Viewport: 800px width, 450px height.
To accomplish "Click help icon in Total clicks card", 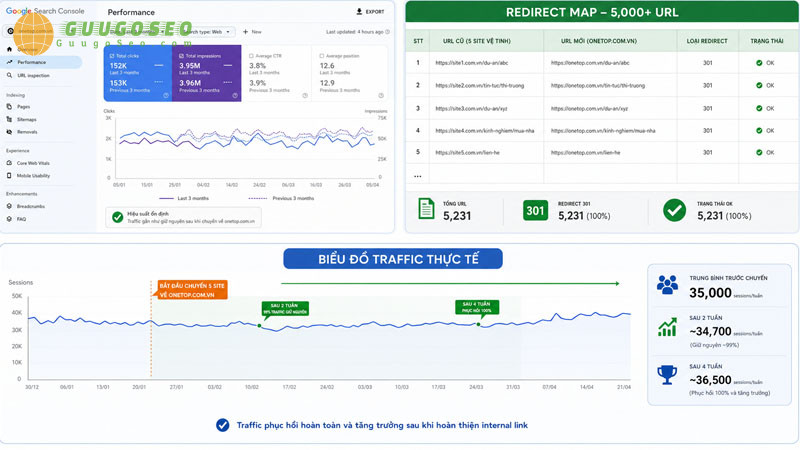I will pyautogui.click(x=166, y=95).
